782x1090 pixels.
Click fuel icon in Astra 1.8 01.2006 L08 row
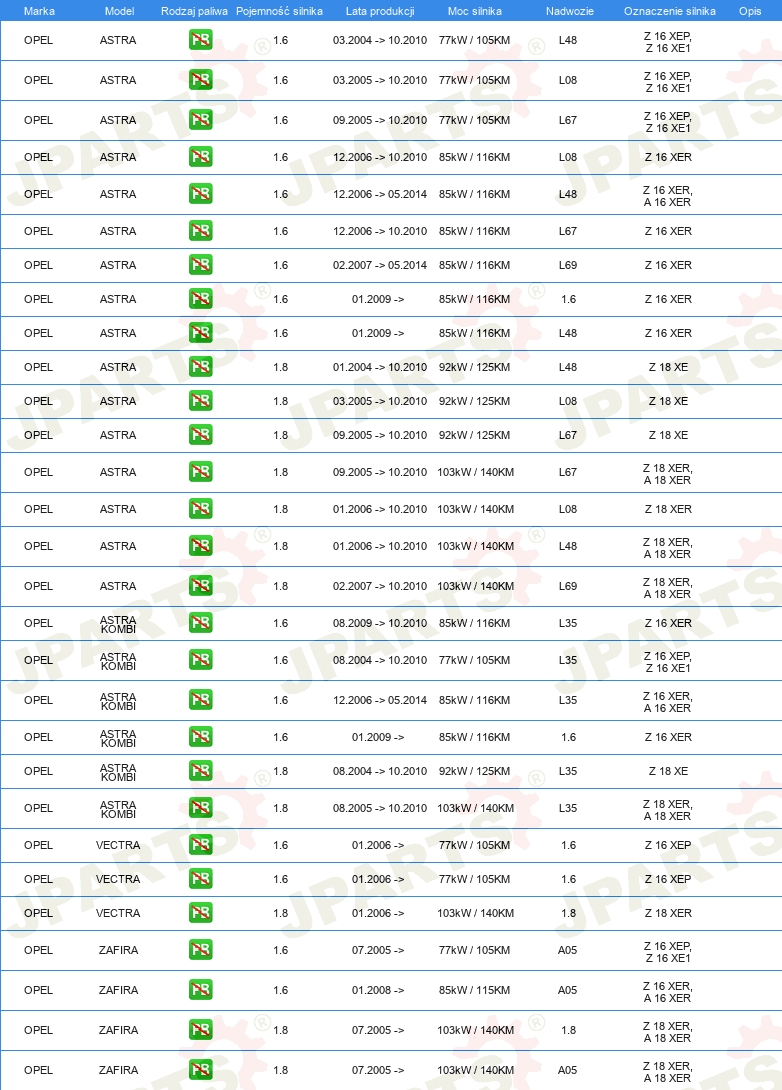tap(201, 509)
